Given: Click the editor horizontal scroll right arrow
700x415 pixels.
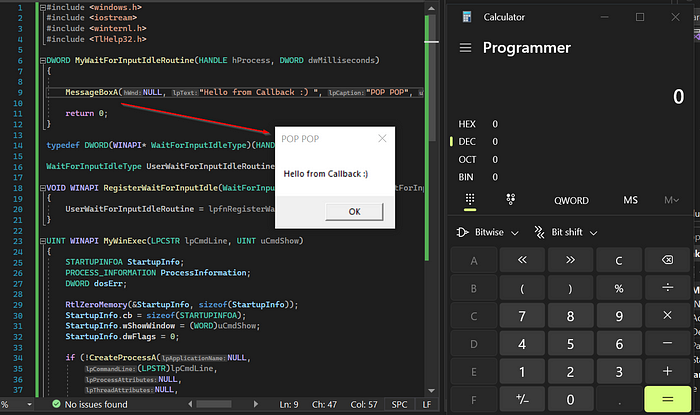Looking at the screenshot, I should (x=256, y=404).
